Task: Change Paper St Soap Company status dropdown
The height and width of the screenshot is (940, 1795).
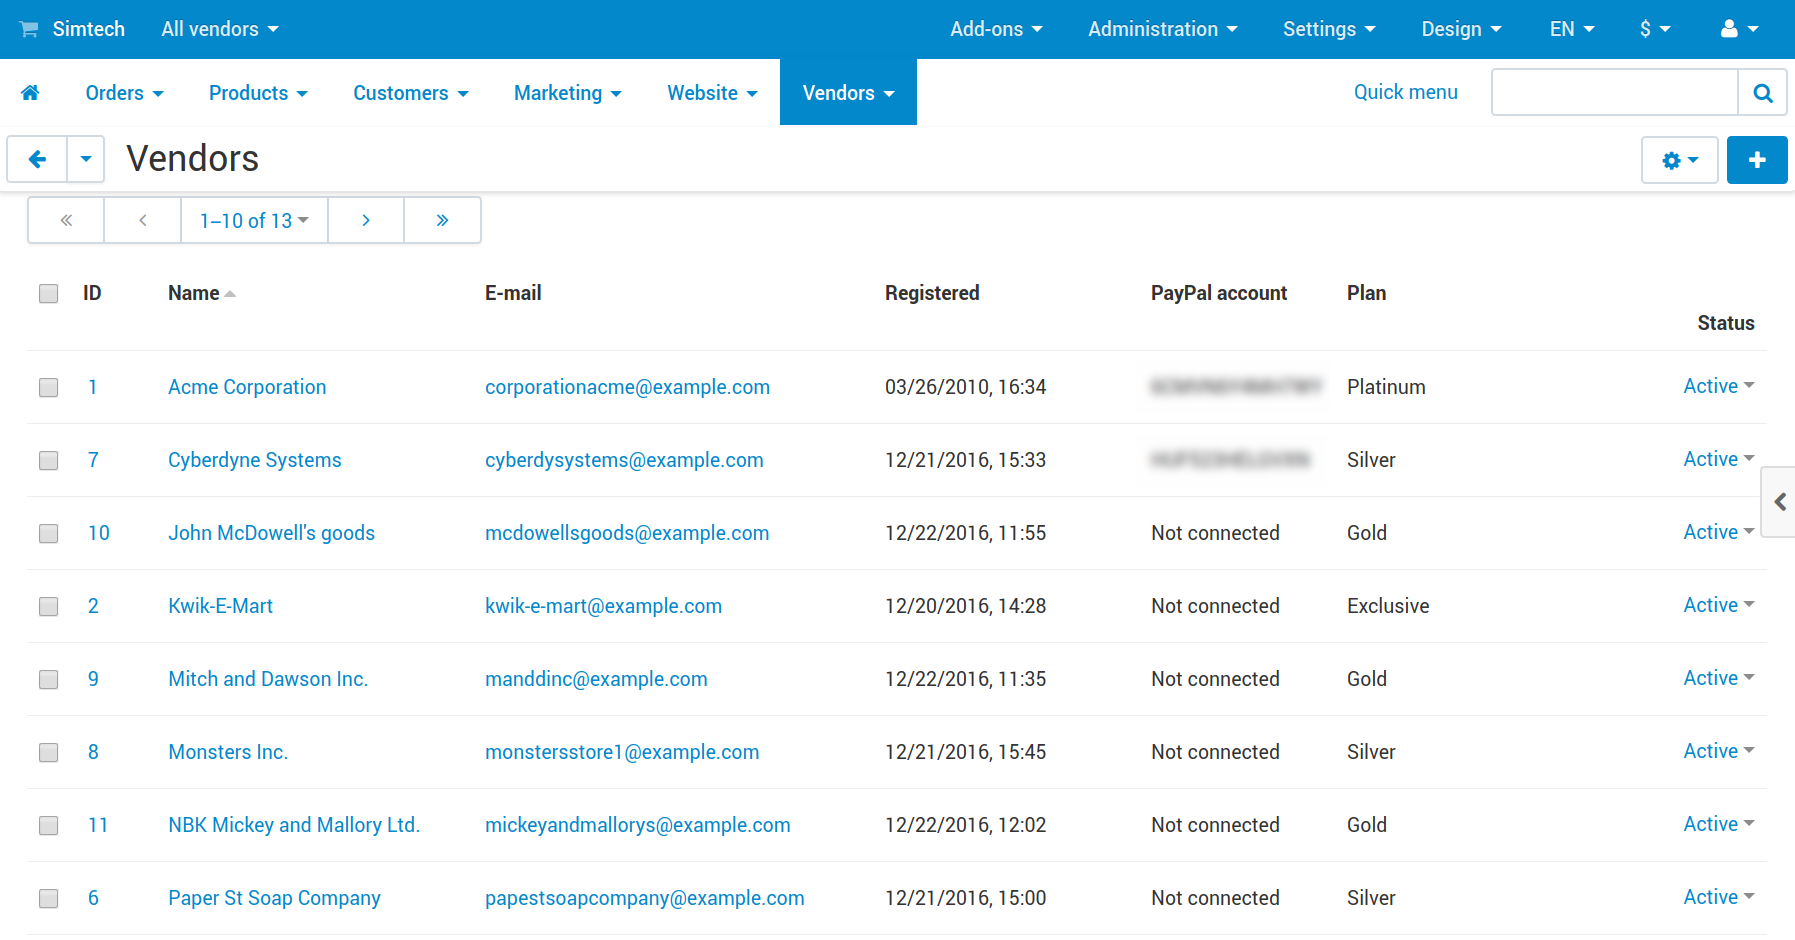Action: 1719,897
